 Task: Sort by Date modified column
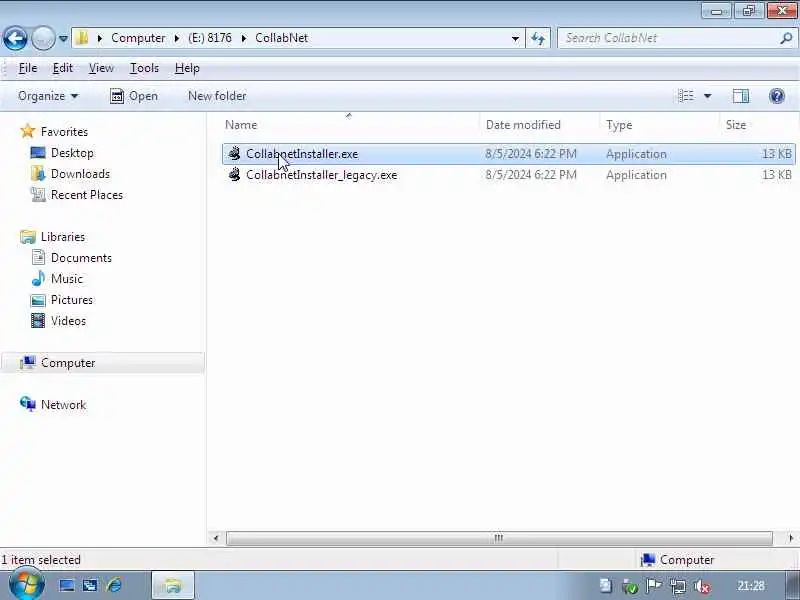(x=523, y=125)
